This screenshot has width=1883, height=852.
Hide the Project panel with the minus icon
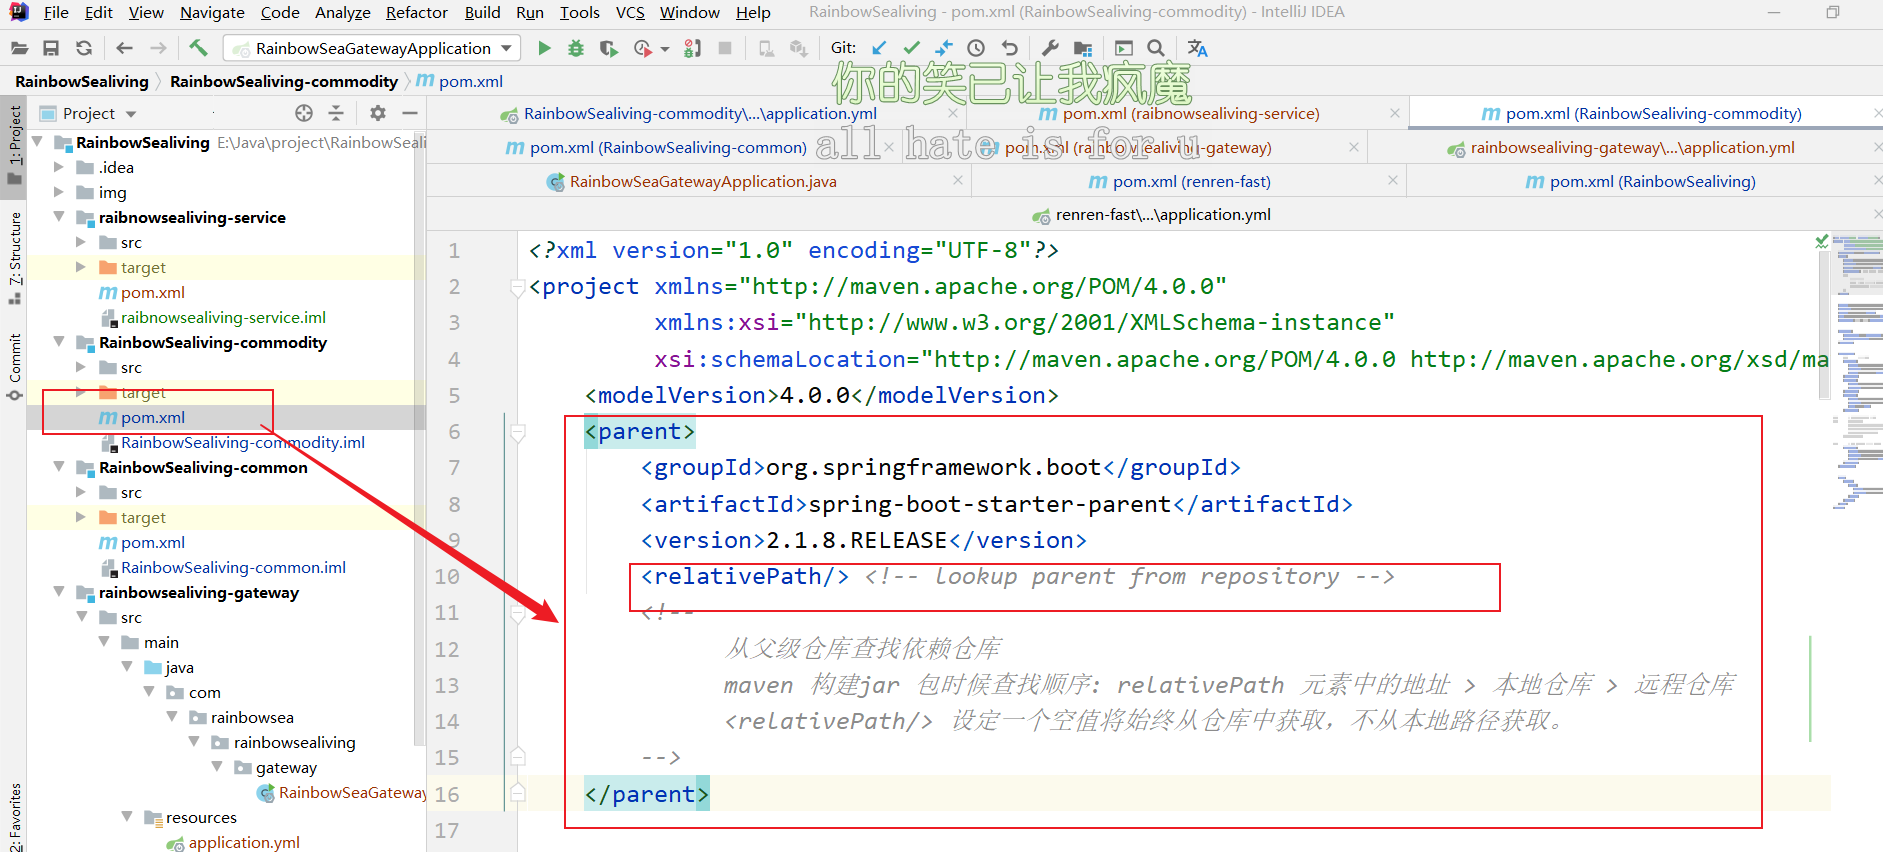tap(409, 113)
